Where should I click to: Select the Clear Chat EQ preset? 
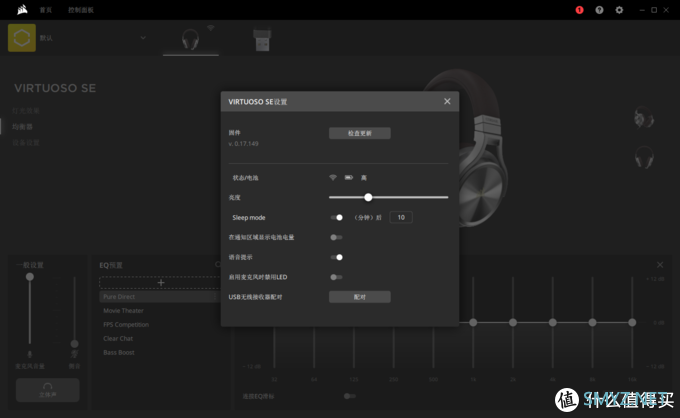tap(118, 338)
